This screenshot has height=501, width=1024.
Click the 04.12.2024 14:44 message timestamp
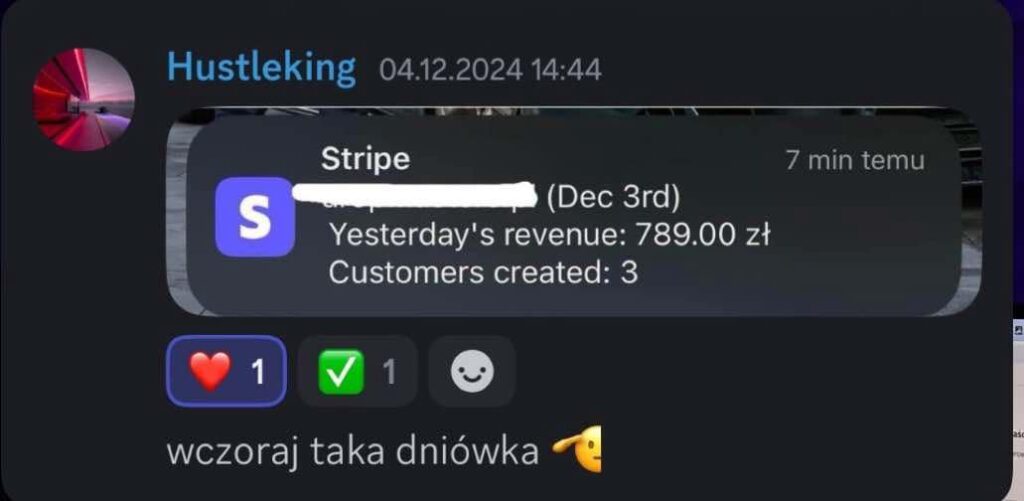pyautogui.click(x=490, y=71)
